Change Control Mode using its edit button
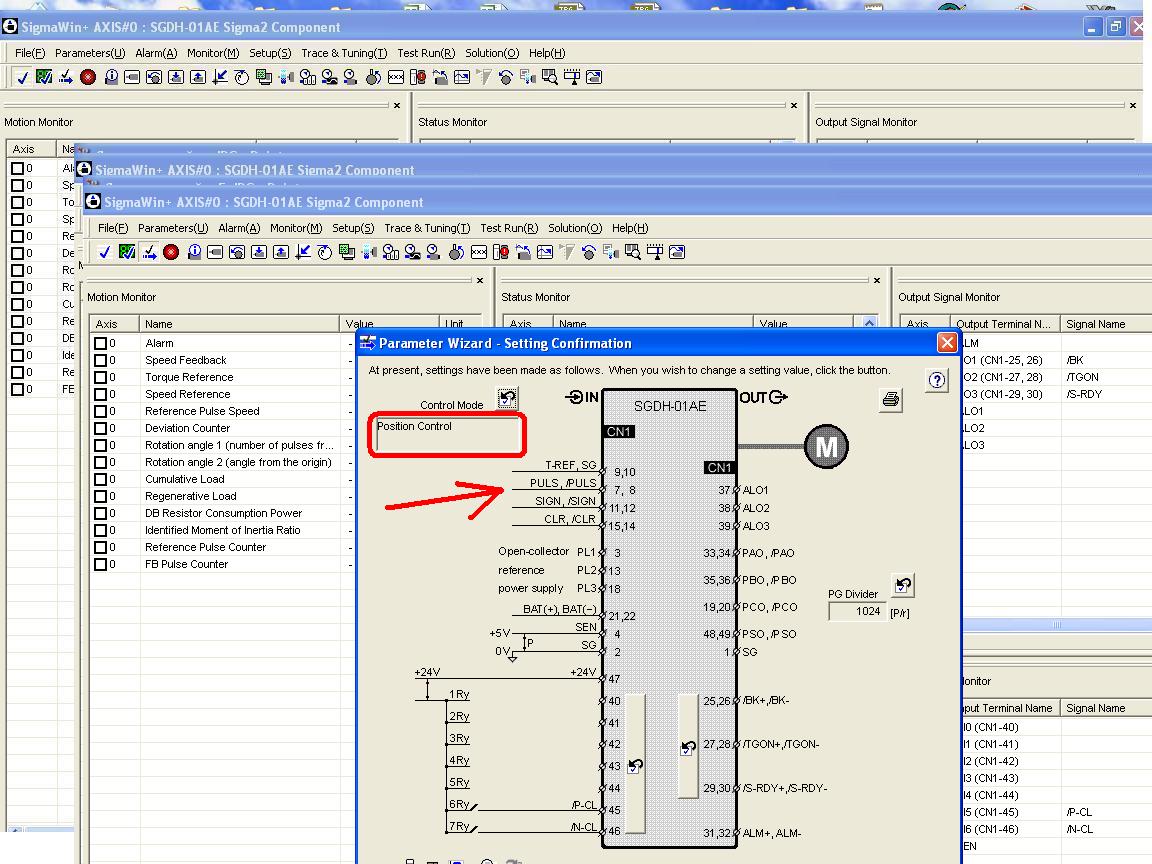The width and height of the screenshot is (1152, 864). [507, 399]
